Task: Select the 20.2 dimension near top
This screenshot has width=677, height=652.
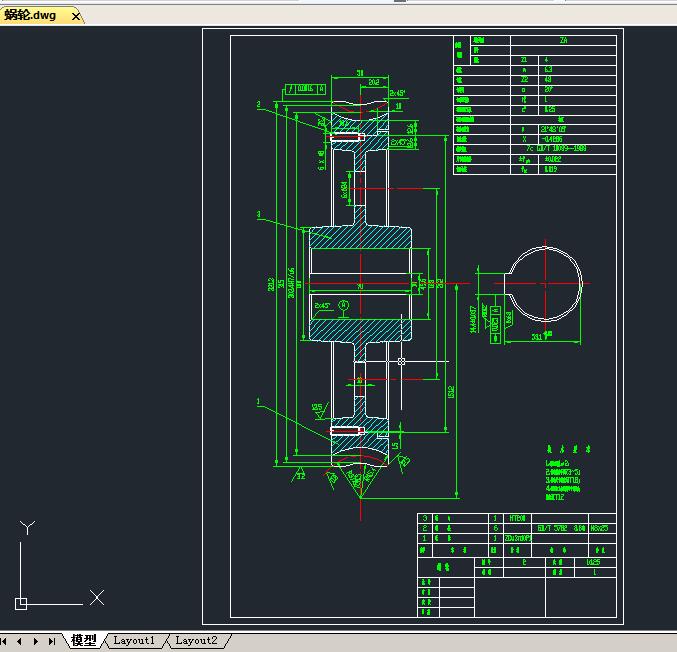Action: click(x=374, y=82)
